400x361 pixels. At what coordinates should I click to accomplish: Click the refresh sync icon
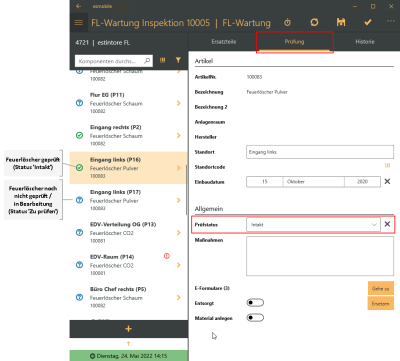(x=314, y=22)
